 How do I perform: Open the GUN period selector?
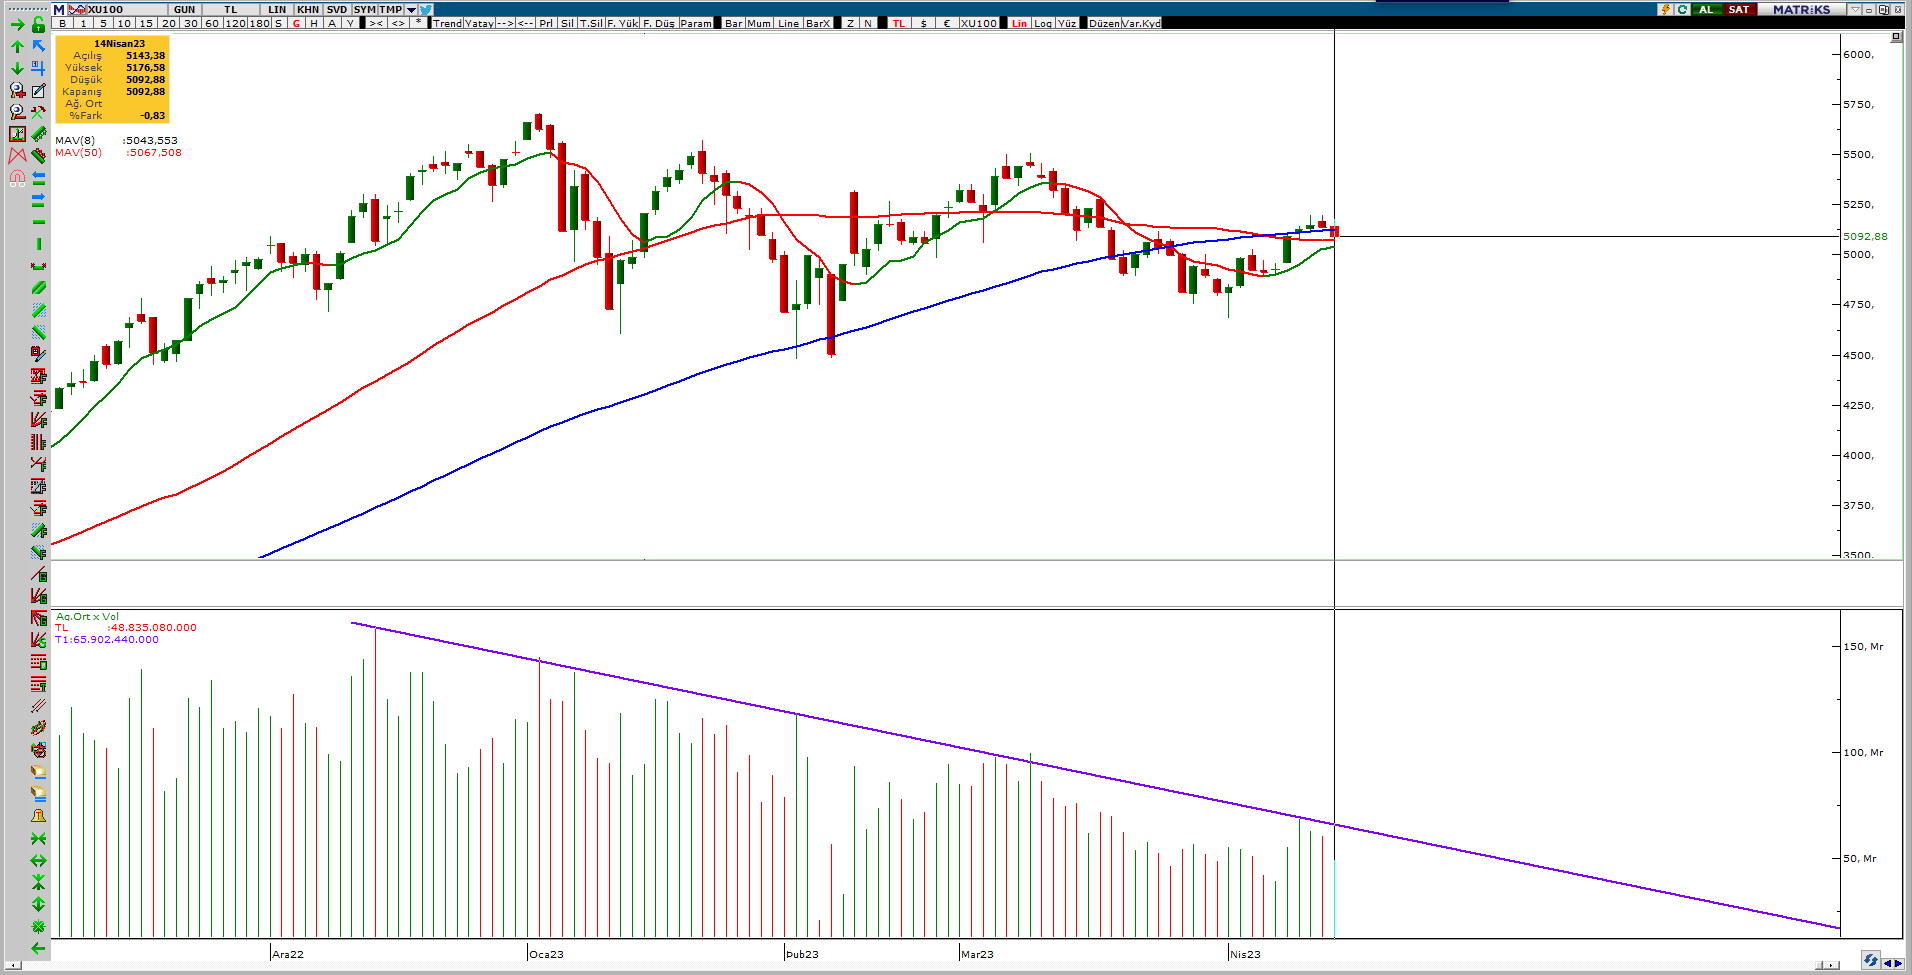click(x=185, y=9)
